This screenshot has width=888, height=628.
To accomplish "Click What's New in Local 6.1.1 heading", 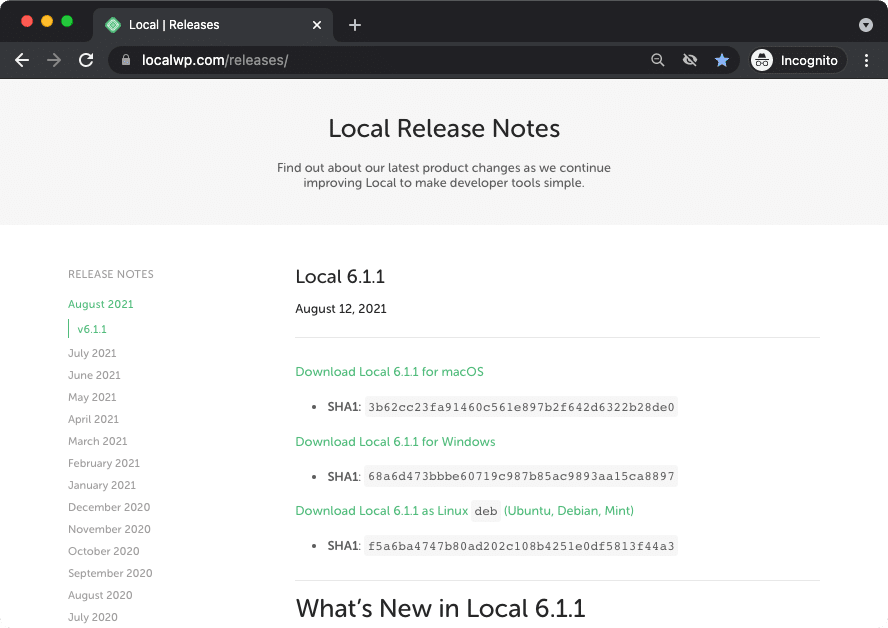I will pos(441,609).
